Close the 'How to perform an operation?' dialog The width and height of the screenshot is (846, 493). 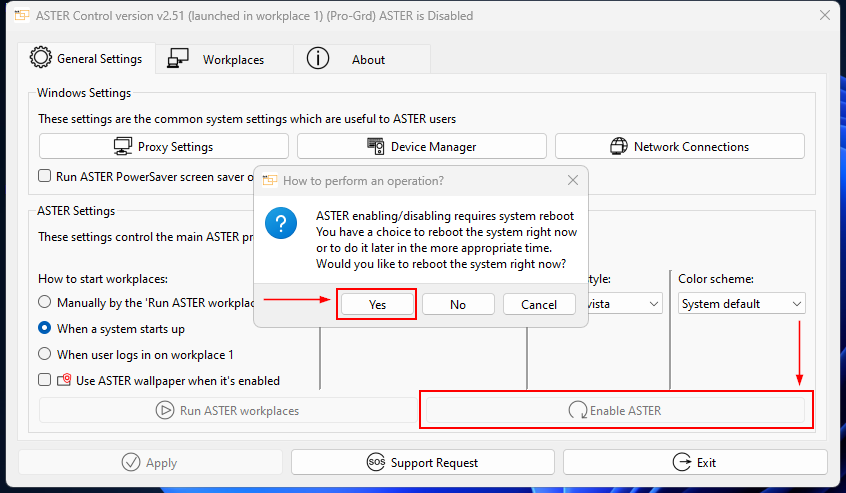pyautogui.click(x=573, y=181)
